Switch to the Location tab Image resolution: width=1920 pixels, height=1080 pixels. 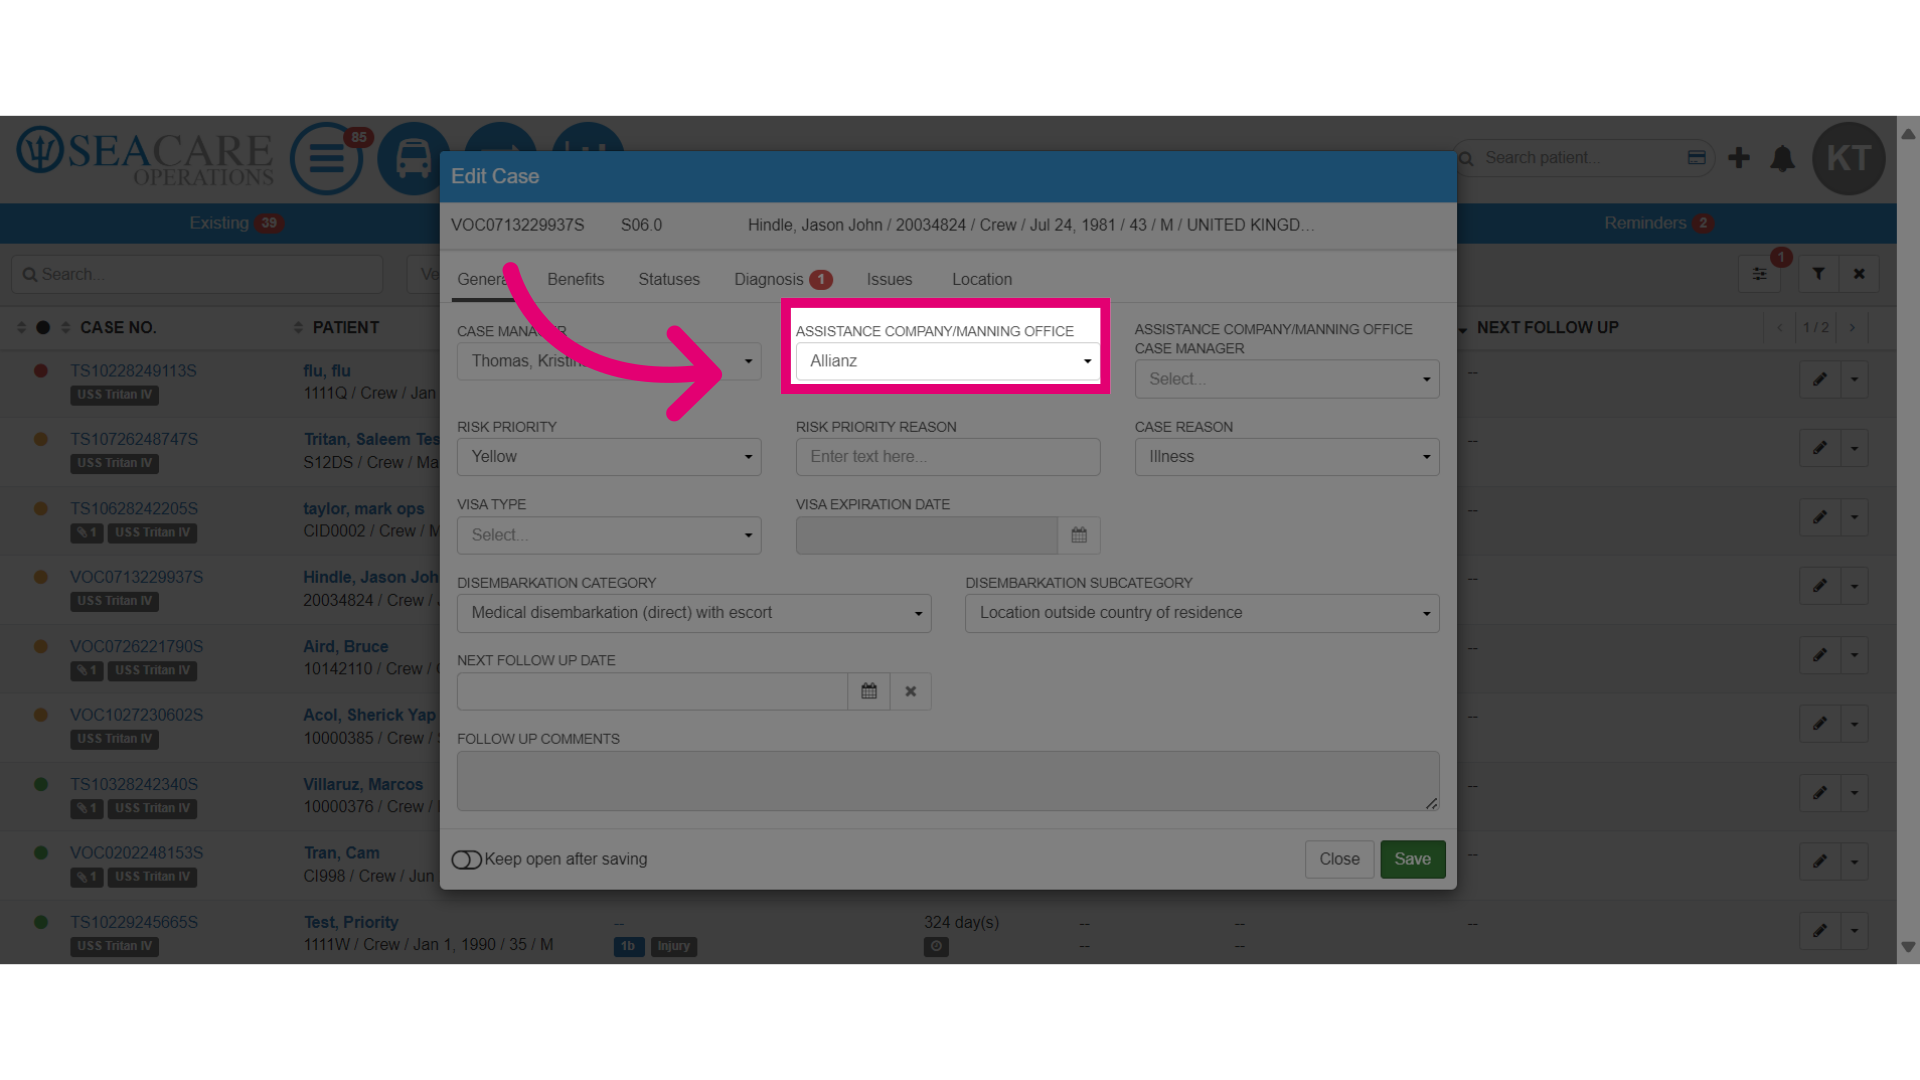982,280
